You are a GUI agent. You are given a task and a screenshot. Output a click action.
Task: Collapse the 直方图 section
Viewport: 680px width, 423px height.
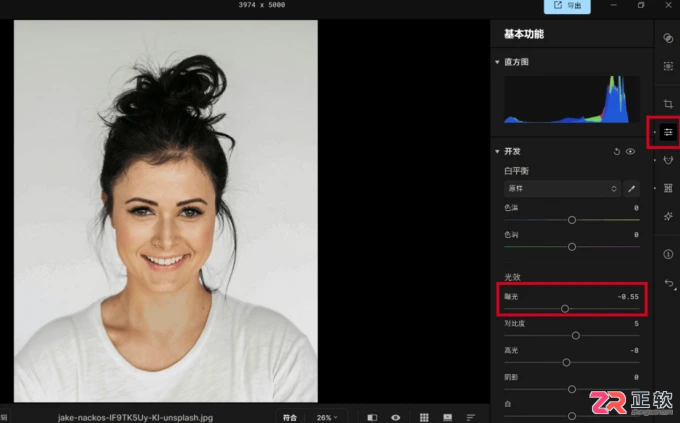[x=497, y=62]
